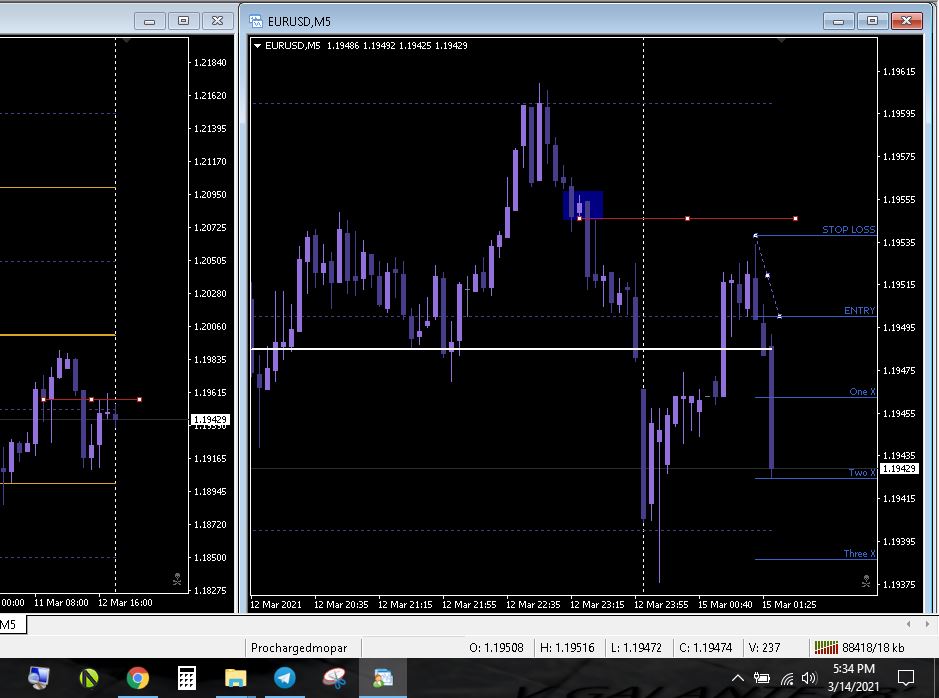
Task: Show hidden system tray icons
Action: [x=738, y=678]
